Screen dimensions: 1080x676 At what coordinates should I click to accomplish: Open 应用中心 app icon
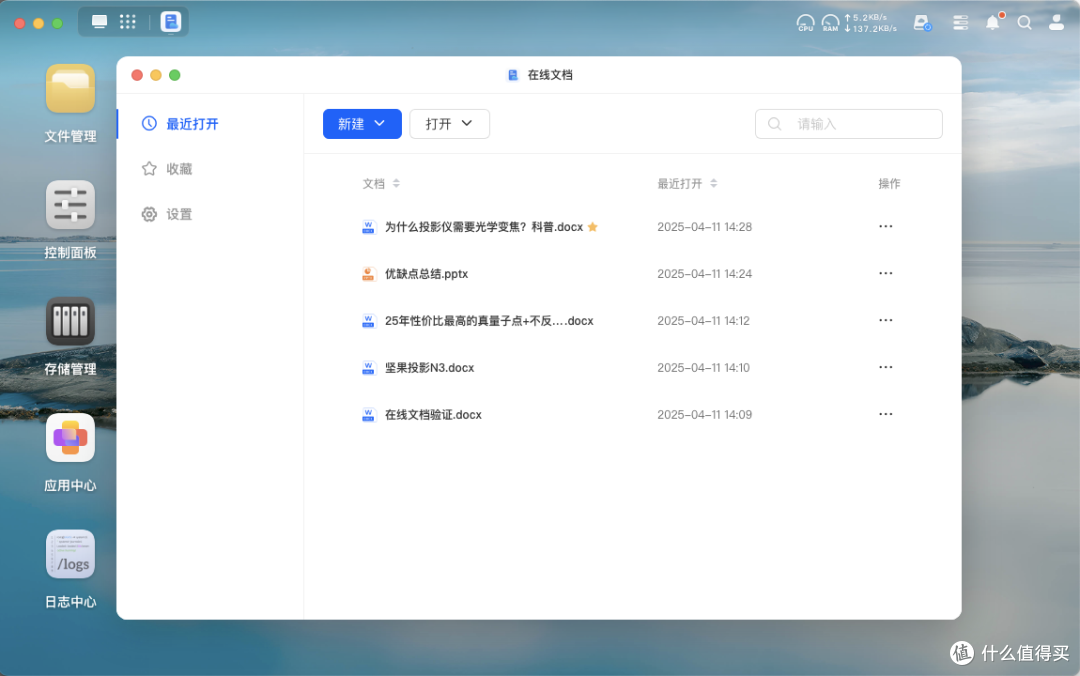pos(70,438)
